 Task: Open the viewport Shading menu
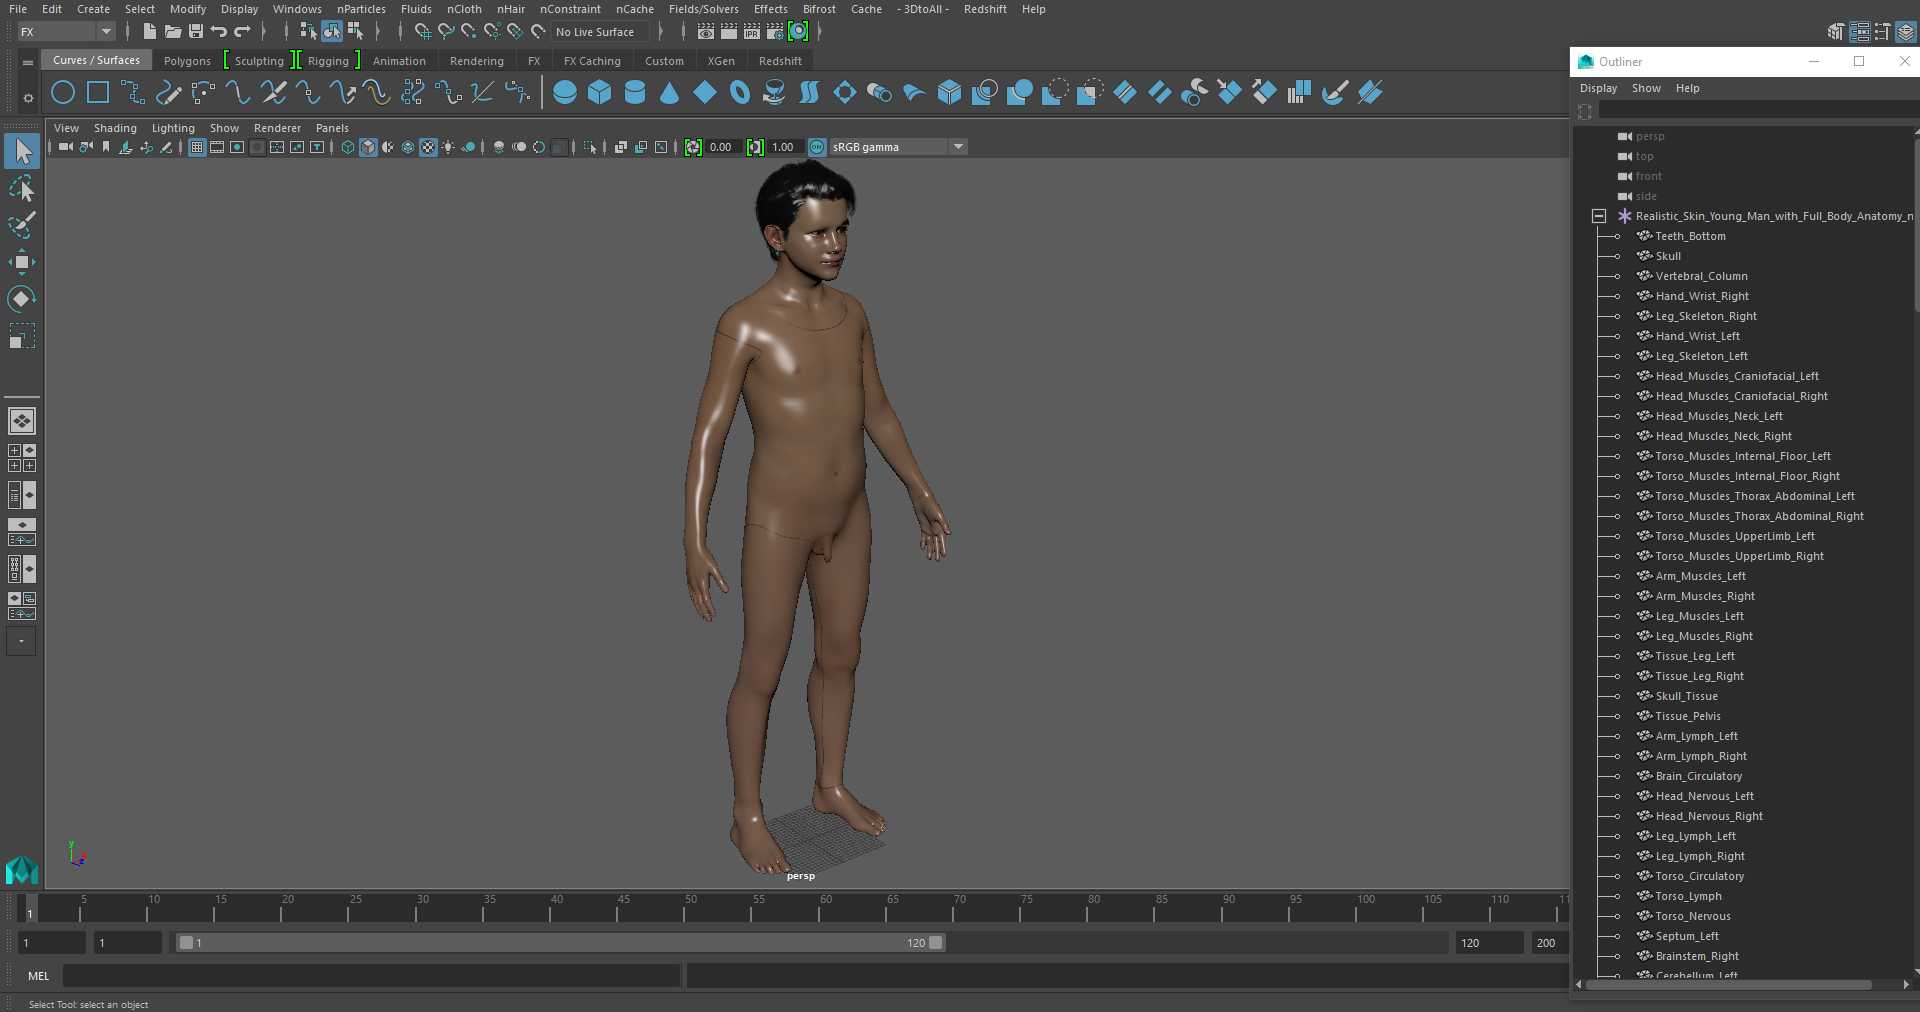(x=115, y=128)
